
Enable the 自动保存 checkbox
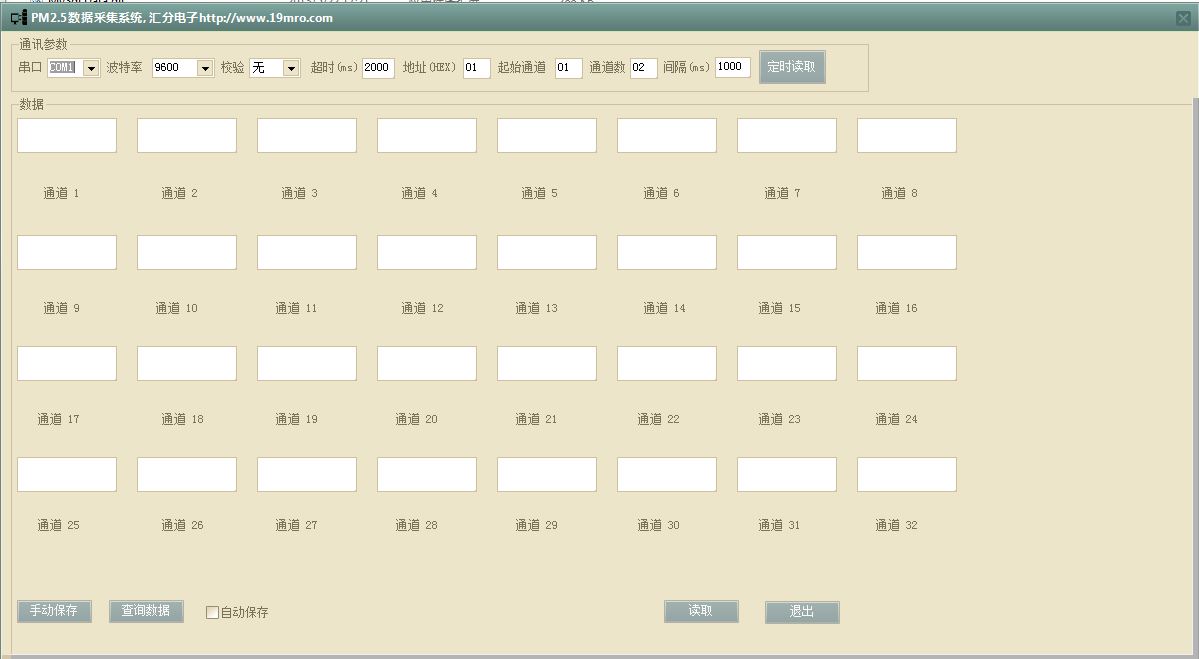point(213,612)
